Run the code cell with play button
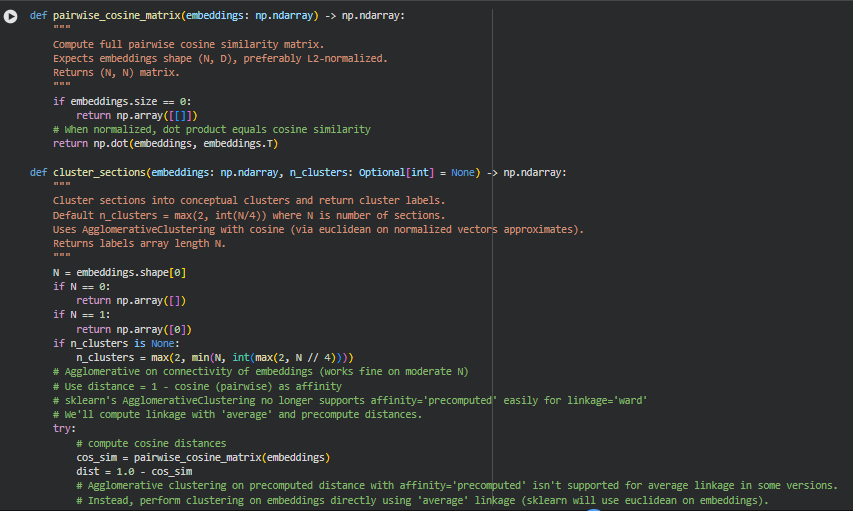The image size is (853, 511). [x=12, y=17]
